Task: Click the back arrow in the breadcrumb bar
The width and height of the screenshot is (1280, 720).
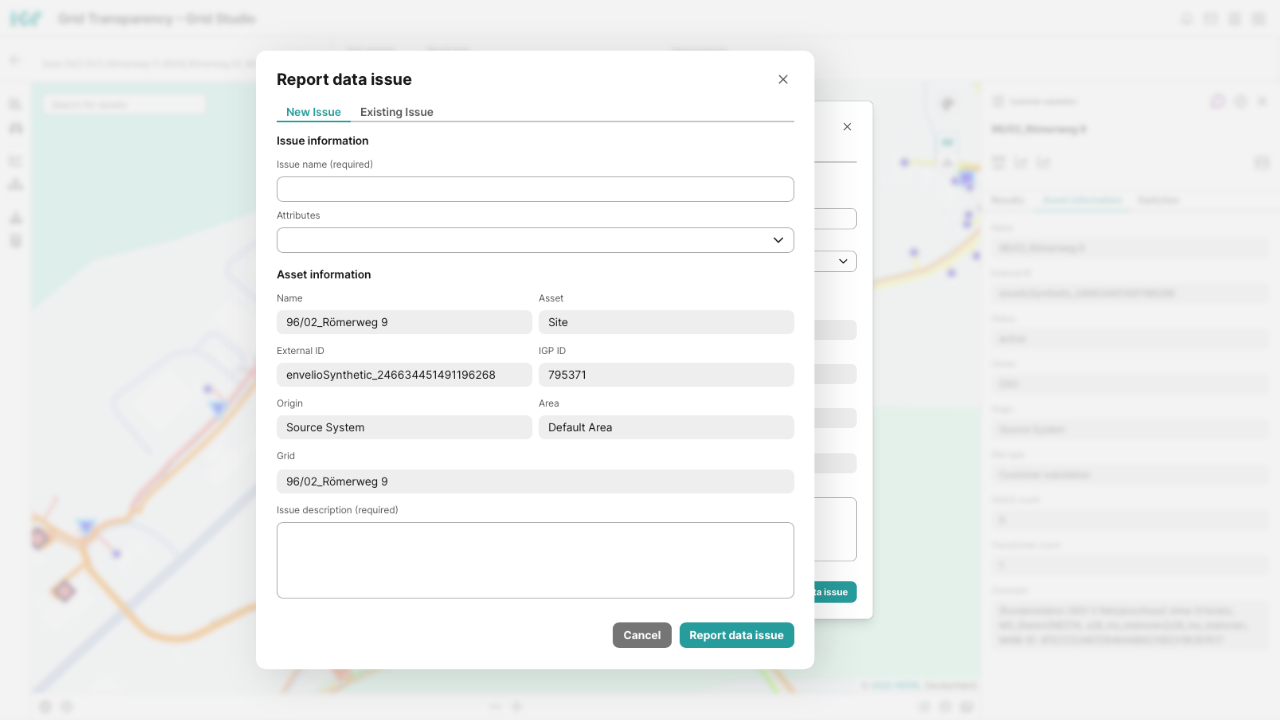Action: pyautogui.click(x=15, y=60)
